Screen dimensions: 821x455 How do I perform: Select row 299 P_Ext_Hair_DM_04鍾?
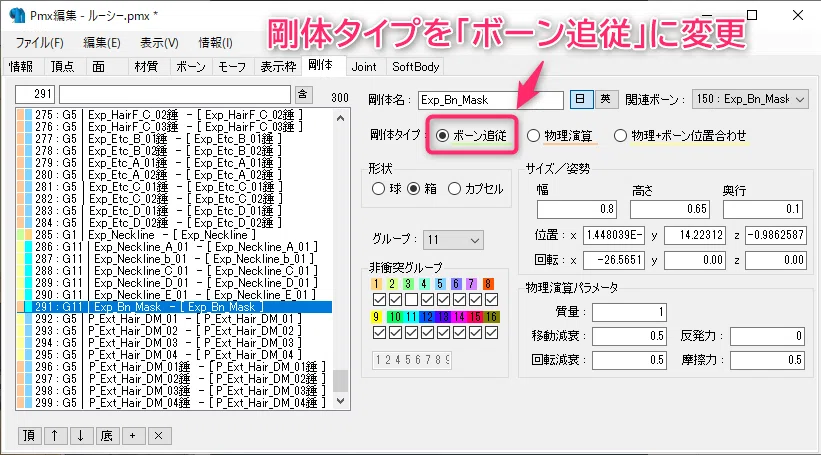pos(174,403)
